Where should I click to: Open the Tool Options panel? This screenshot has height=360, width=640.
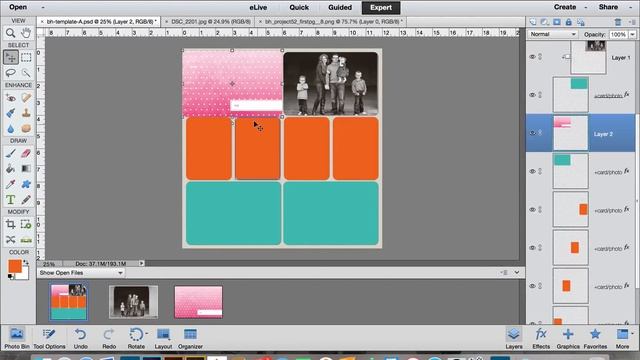pos(49,338)
